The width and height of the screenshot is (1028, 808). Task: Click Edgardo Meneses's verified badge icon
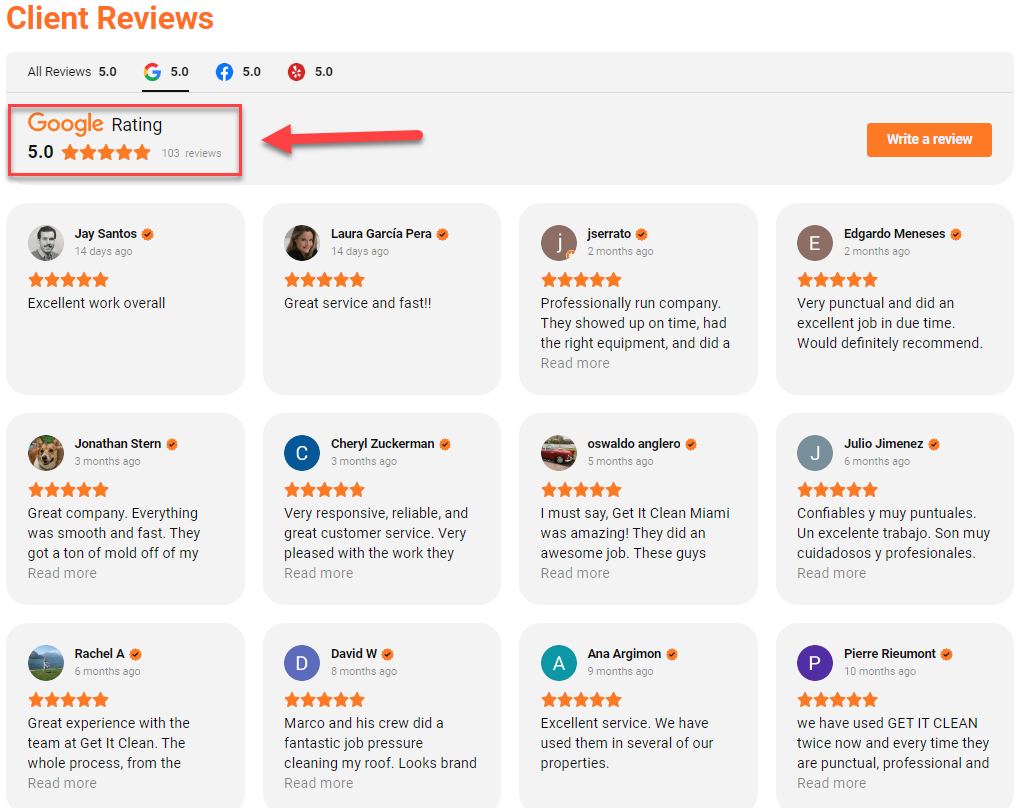[956, 234]
